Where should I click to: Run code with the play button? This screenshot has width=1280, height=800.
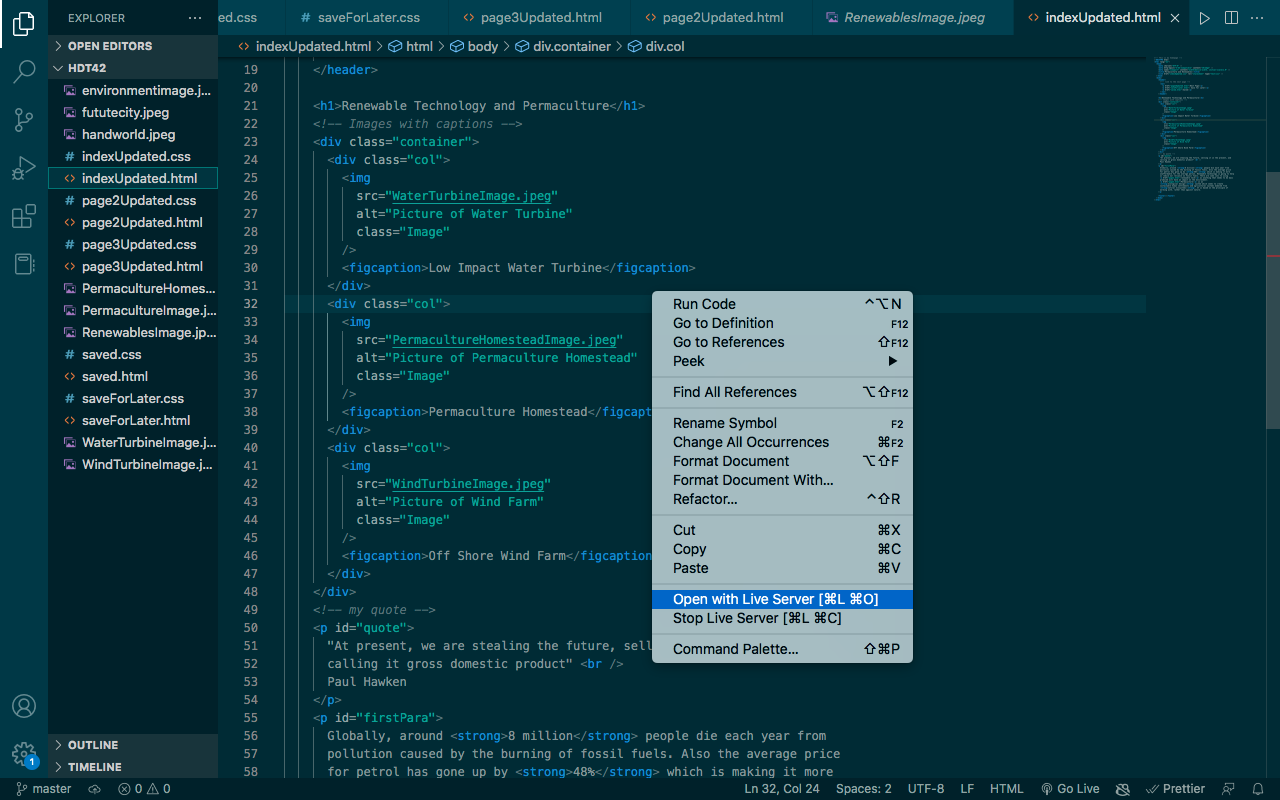[1204, 17]
